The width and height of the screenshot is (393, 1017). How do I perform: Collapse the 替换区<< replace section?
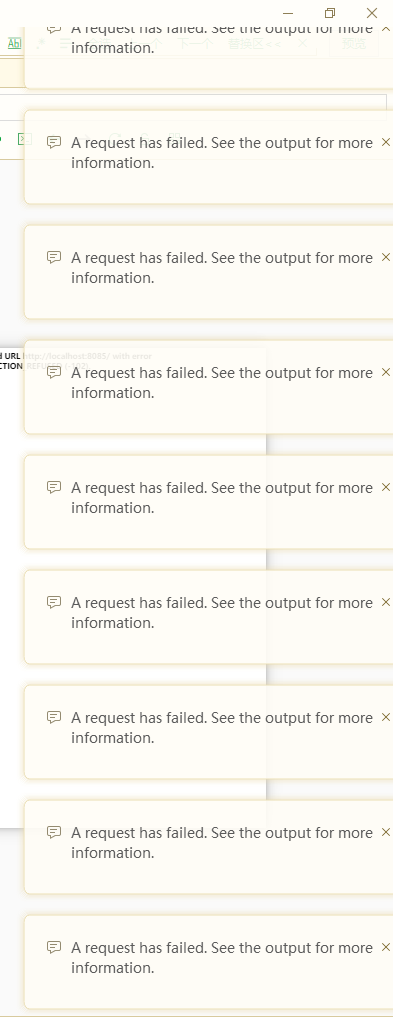(x=254, y=43)
